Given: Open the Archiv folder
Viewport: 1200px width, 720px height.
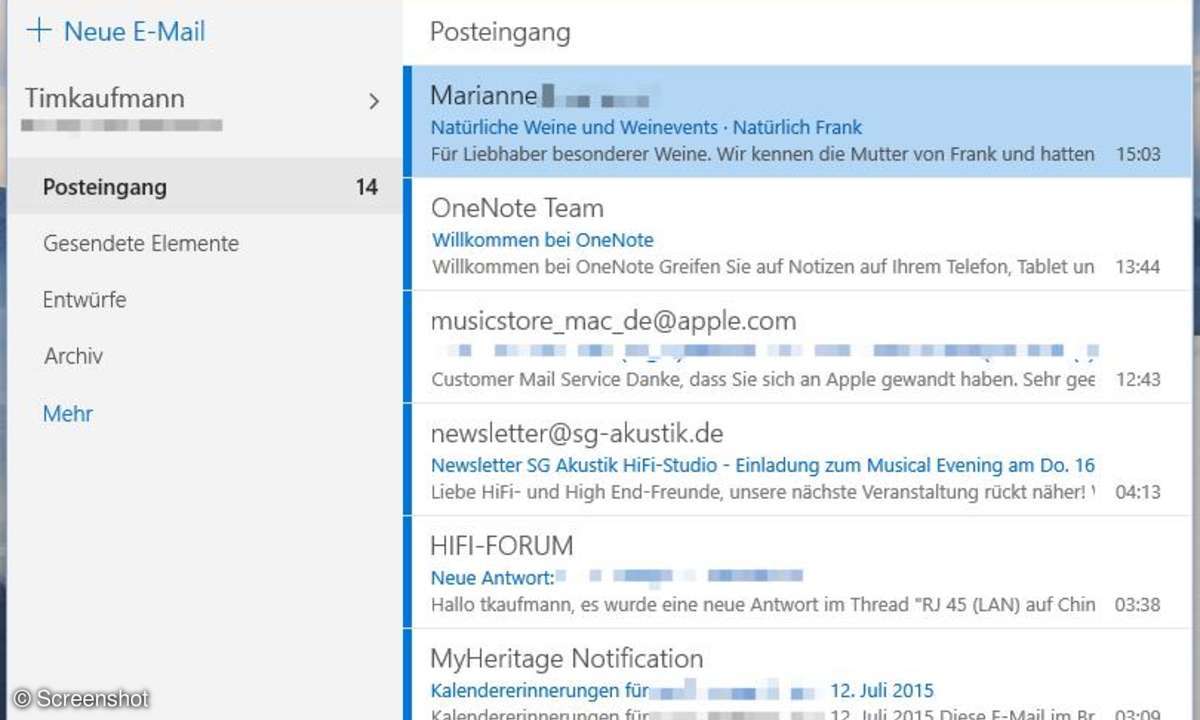Looking at the screenshot, I should point(74,355).
